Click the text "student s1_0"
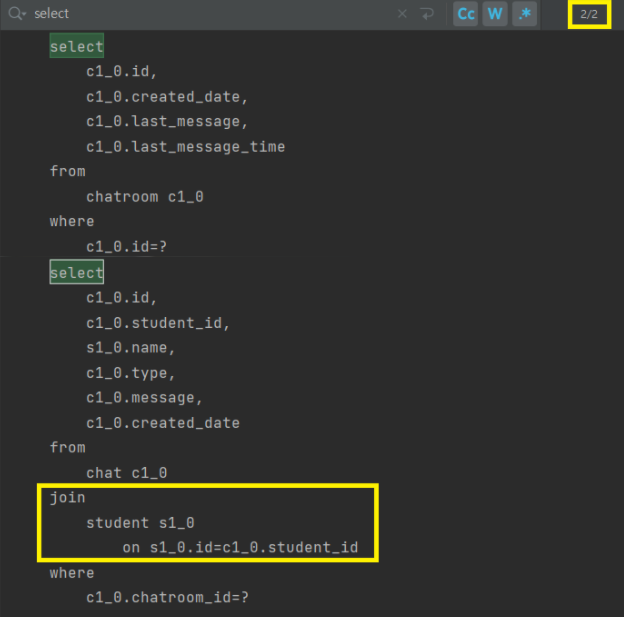 tap(140, 523)
